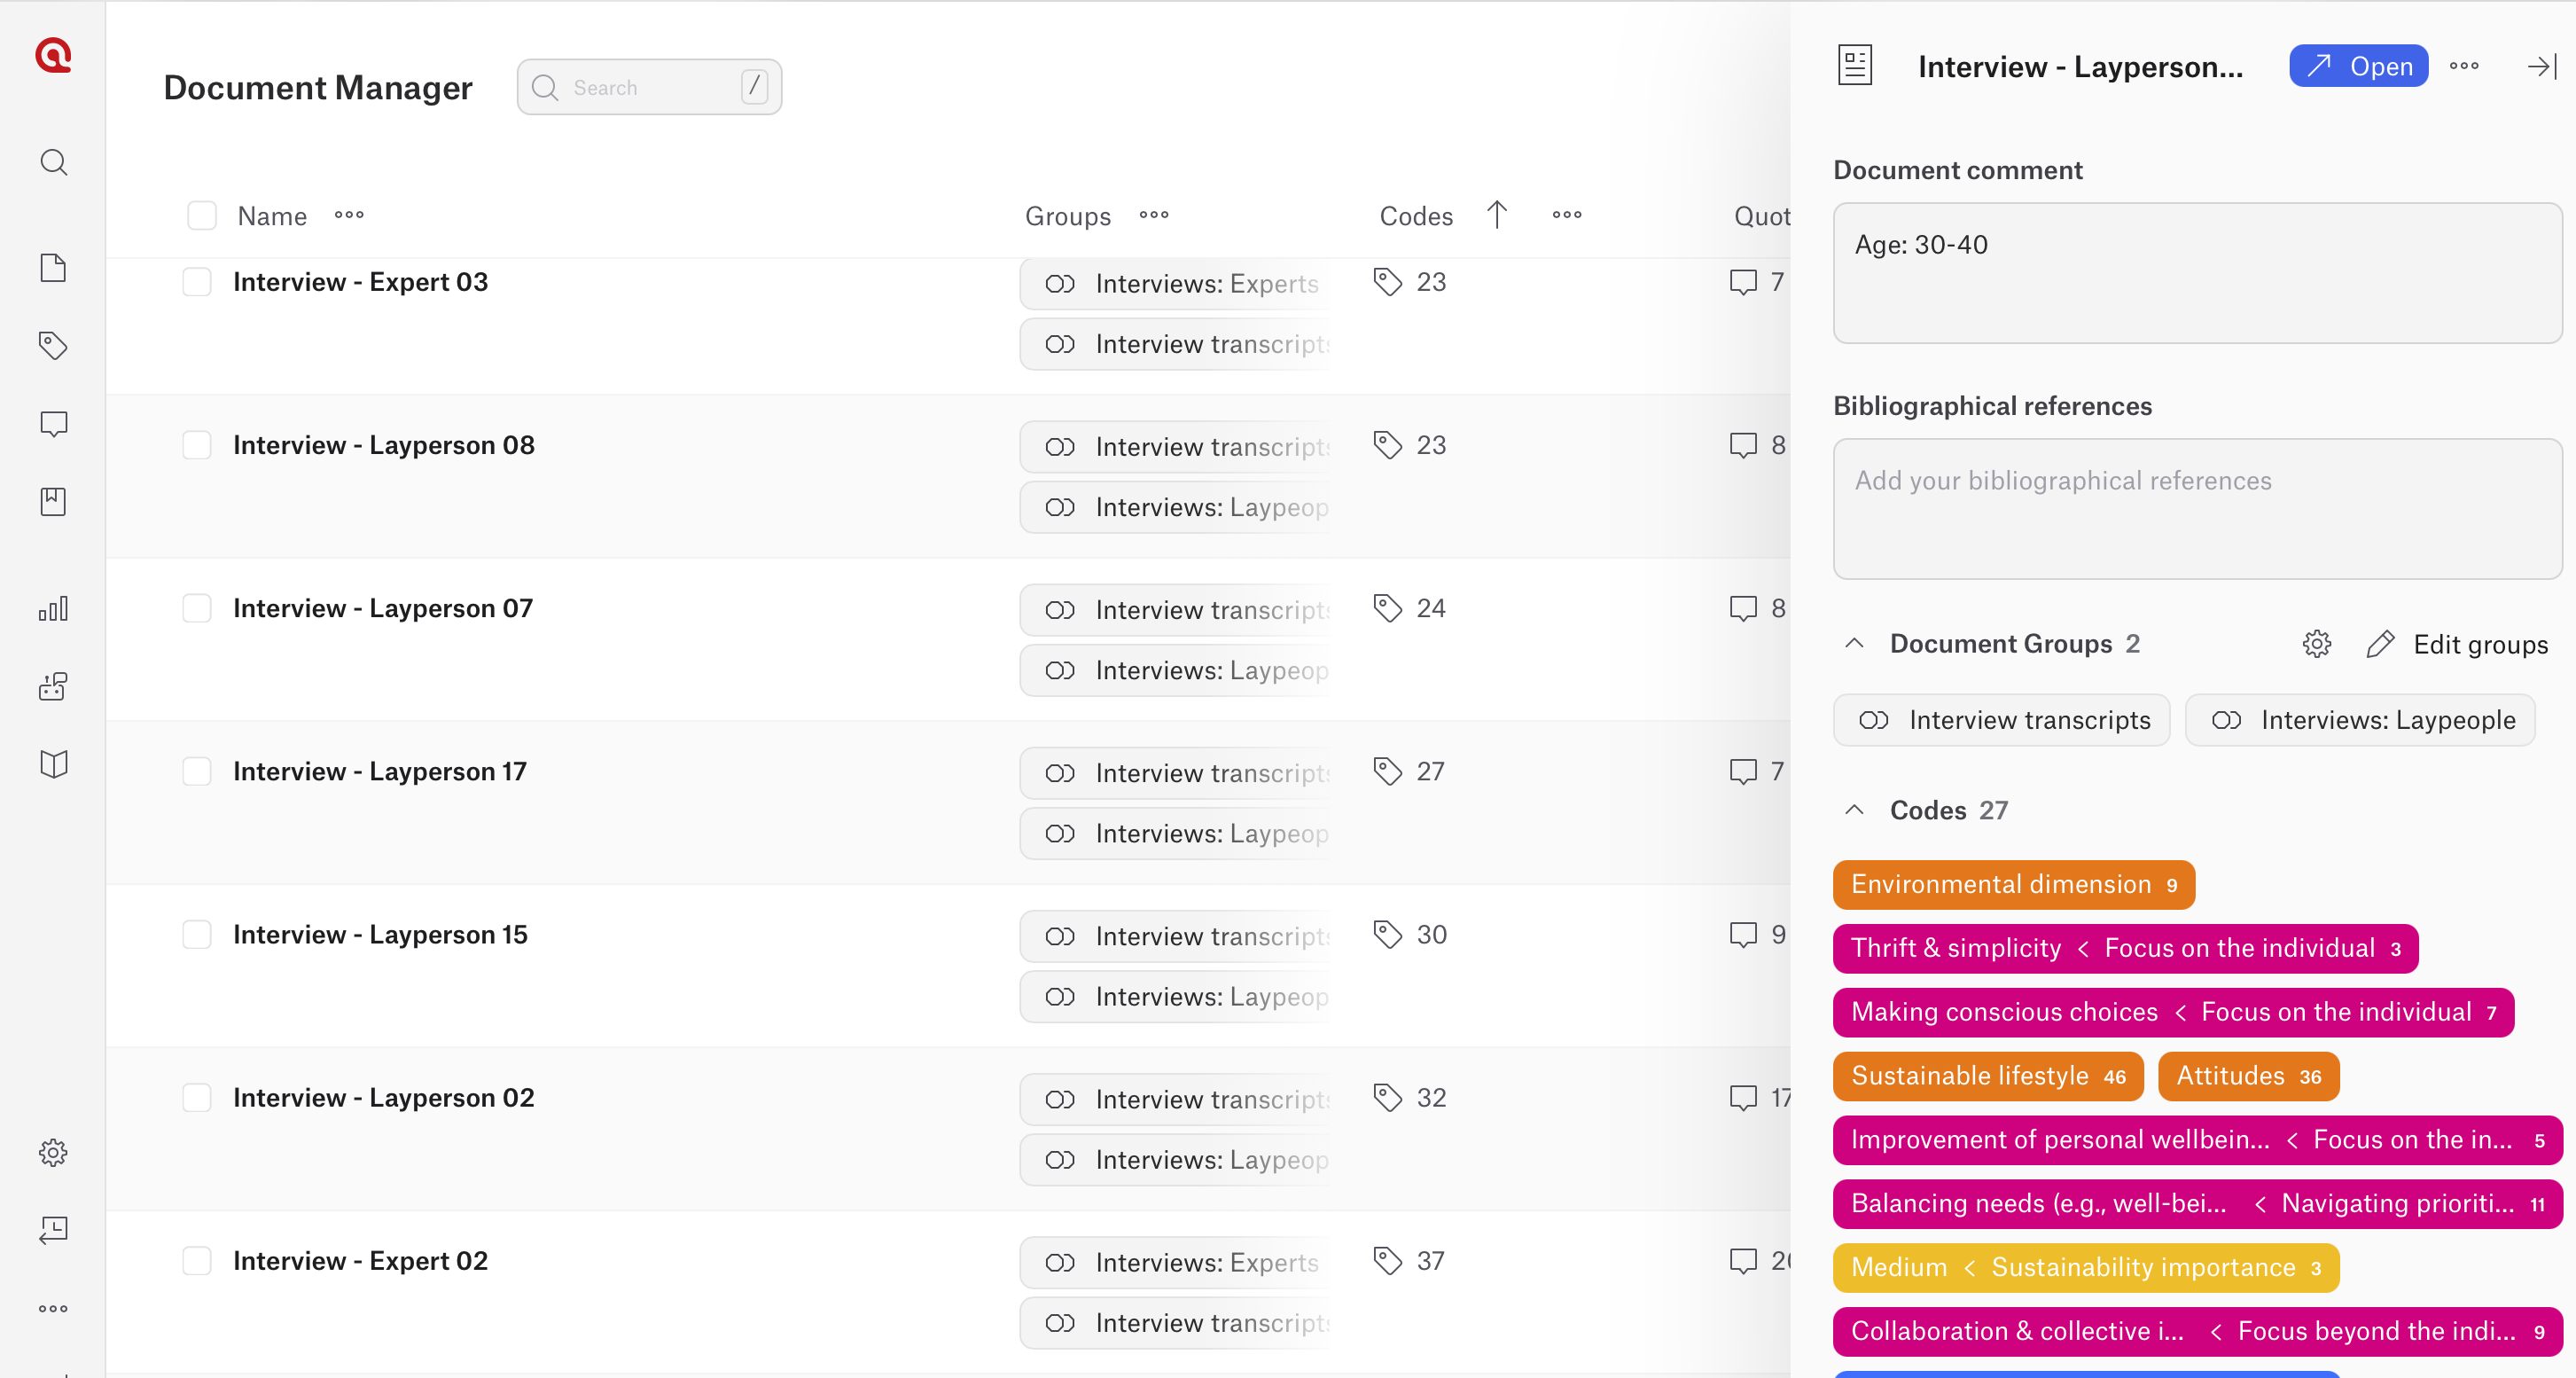
Task: Check the box for Interview - Layperson 08
Action: click(x=197, y=445)
